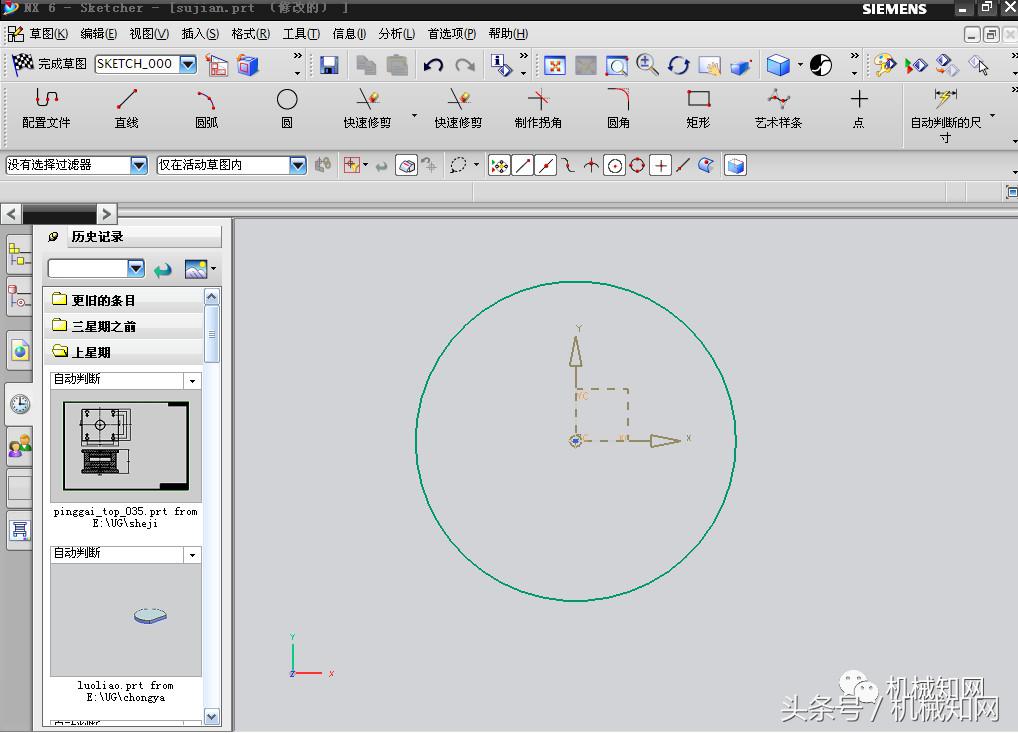Open the 插入(S) menu
The height and width of the screenshot is (733, 1018).
coord(200,34)
